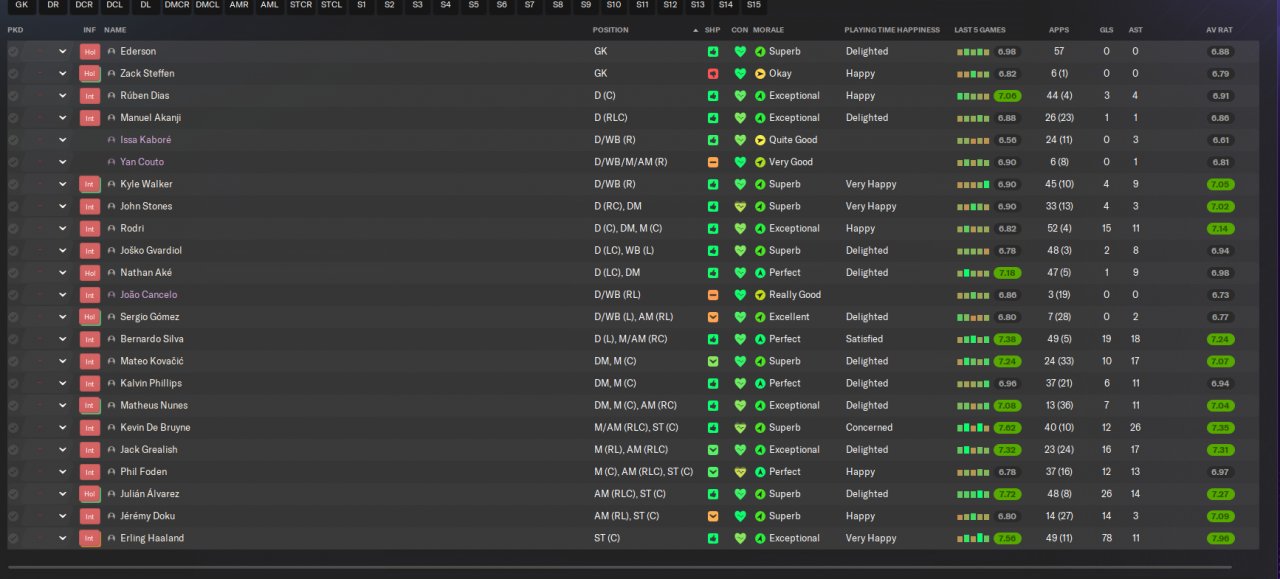Click Kevin De Bruyne's Concerned playing time status
1280x579 pixels.
pyautogui.click(x=869, y=428)
